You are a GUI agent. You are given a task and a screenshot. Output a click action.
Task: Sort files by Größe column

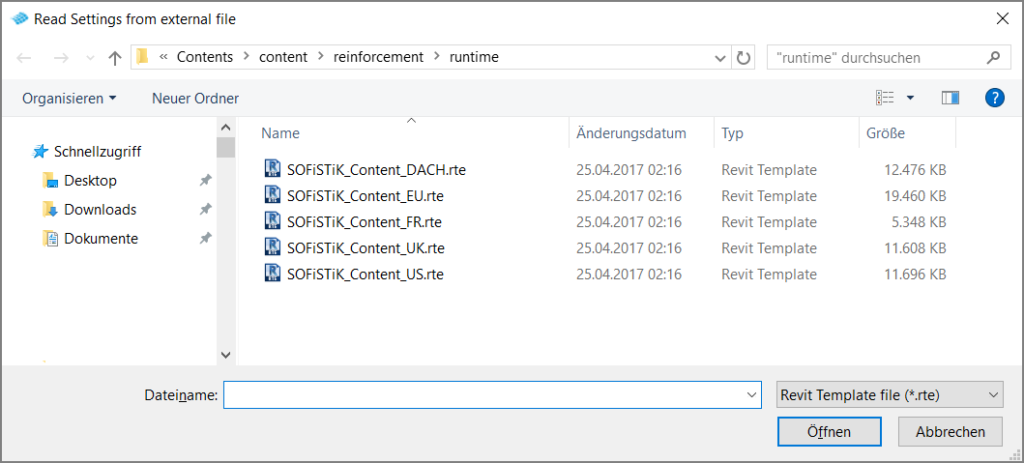coord(885,133)
